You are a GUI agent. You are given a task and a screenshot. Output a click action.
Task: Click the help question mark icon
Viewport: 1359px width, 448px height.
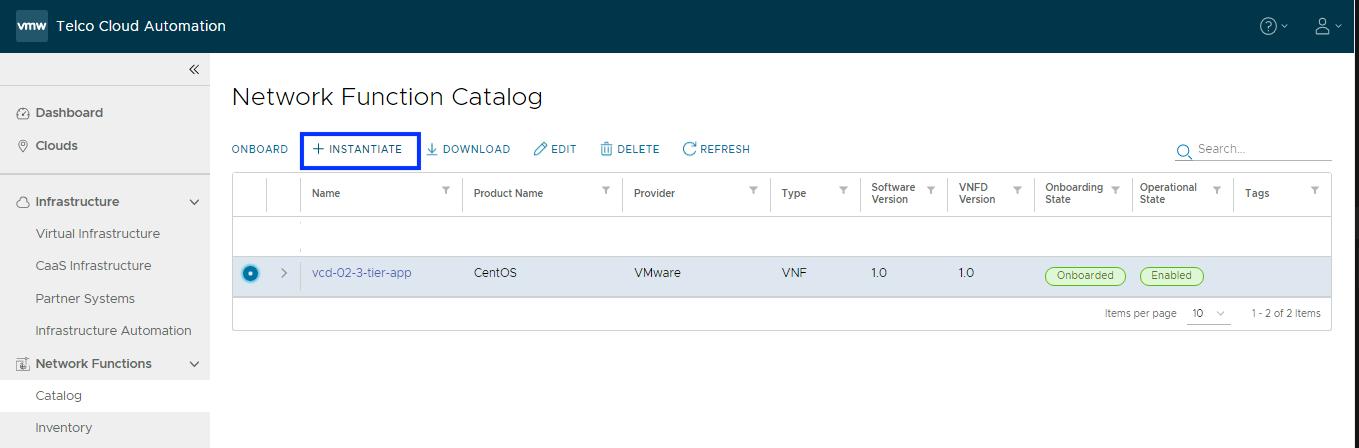coord(1268,26)
